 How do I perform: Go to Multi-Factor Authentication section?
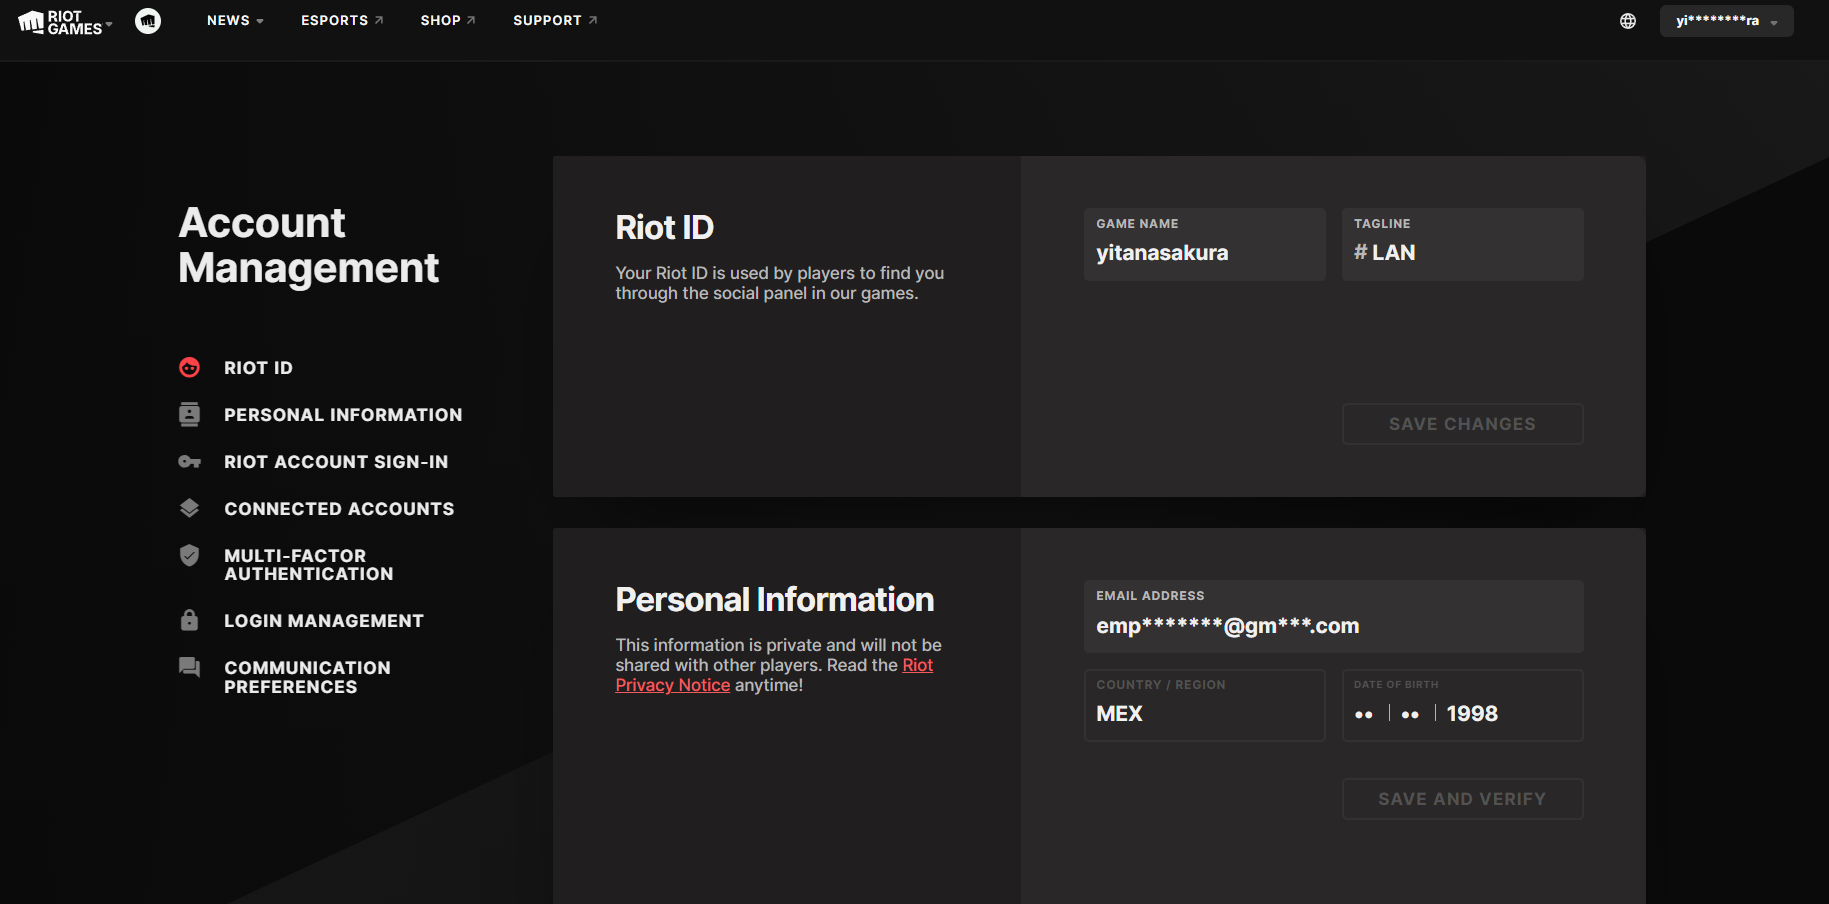point(309,565)
